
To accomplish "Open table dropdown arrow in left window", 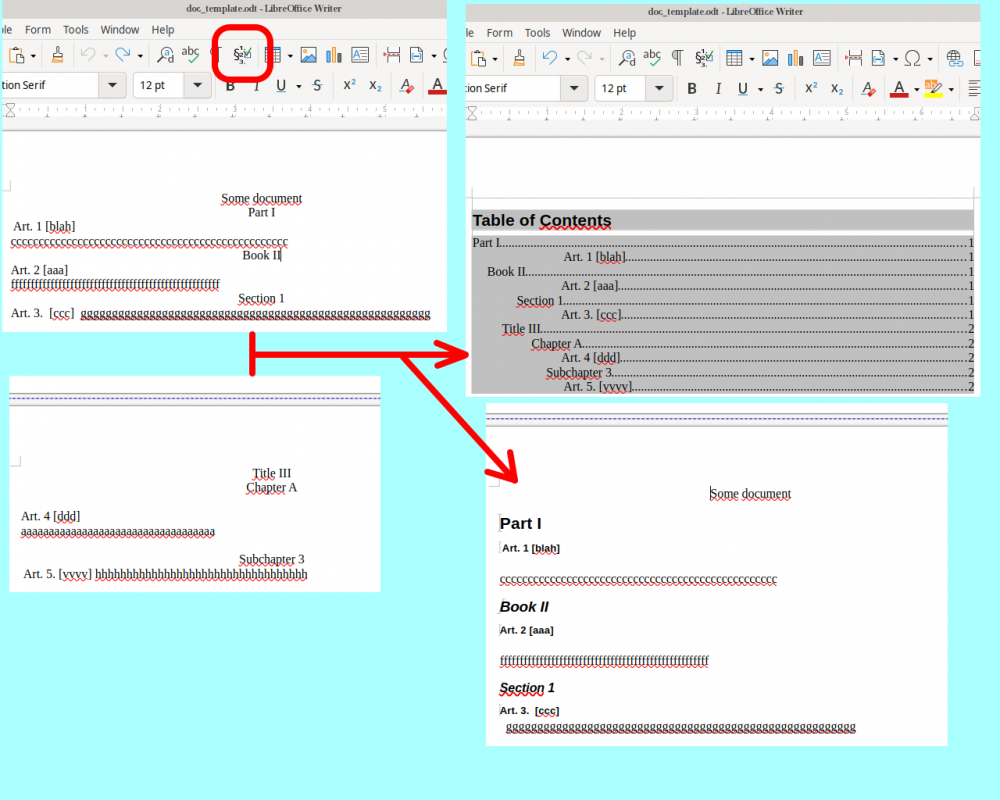I will pos(290,56).
